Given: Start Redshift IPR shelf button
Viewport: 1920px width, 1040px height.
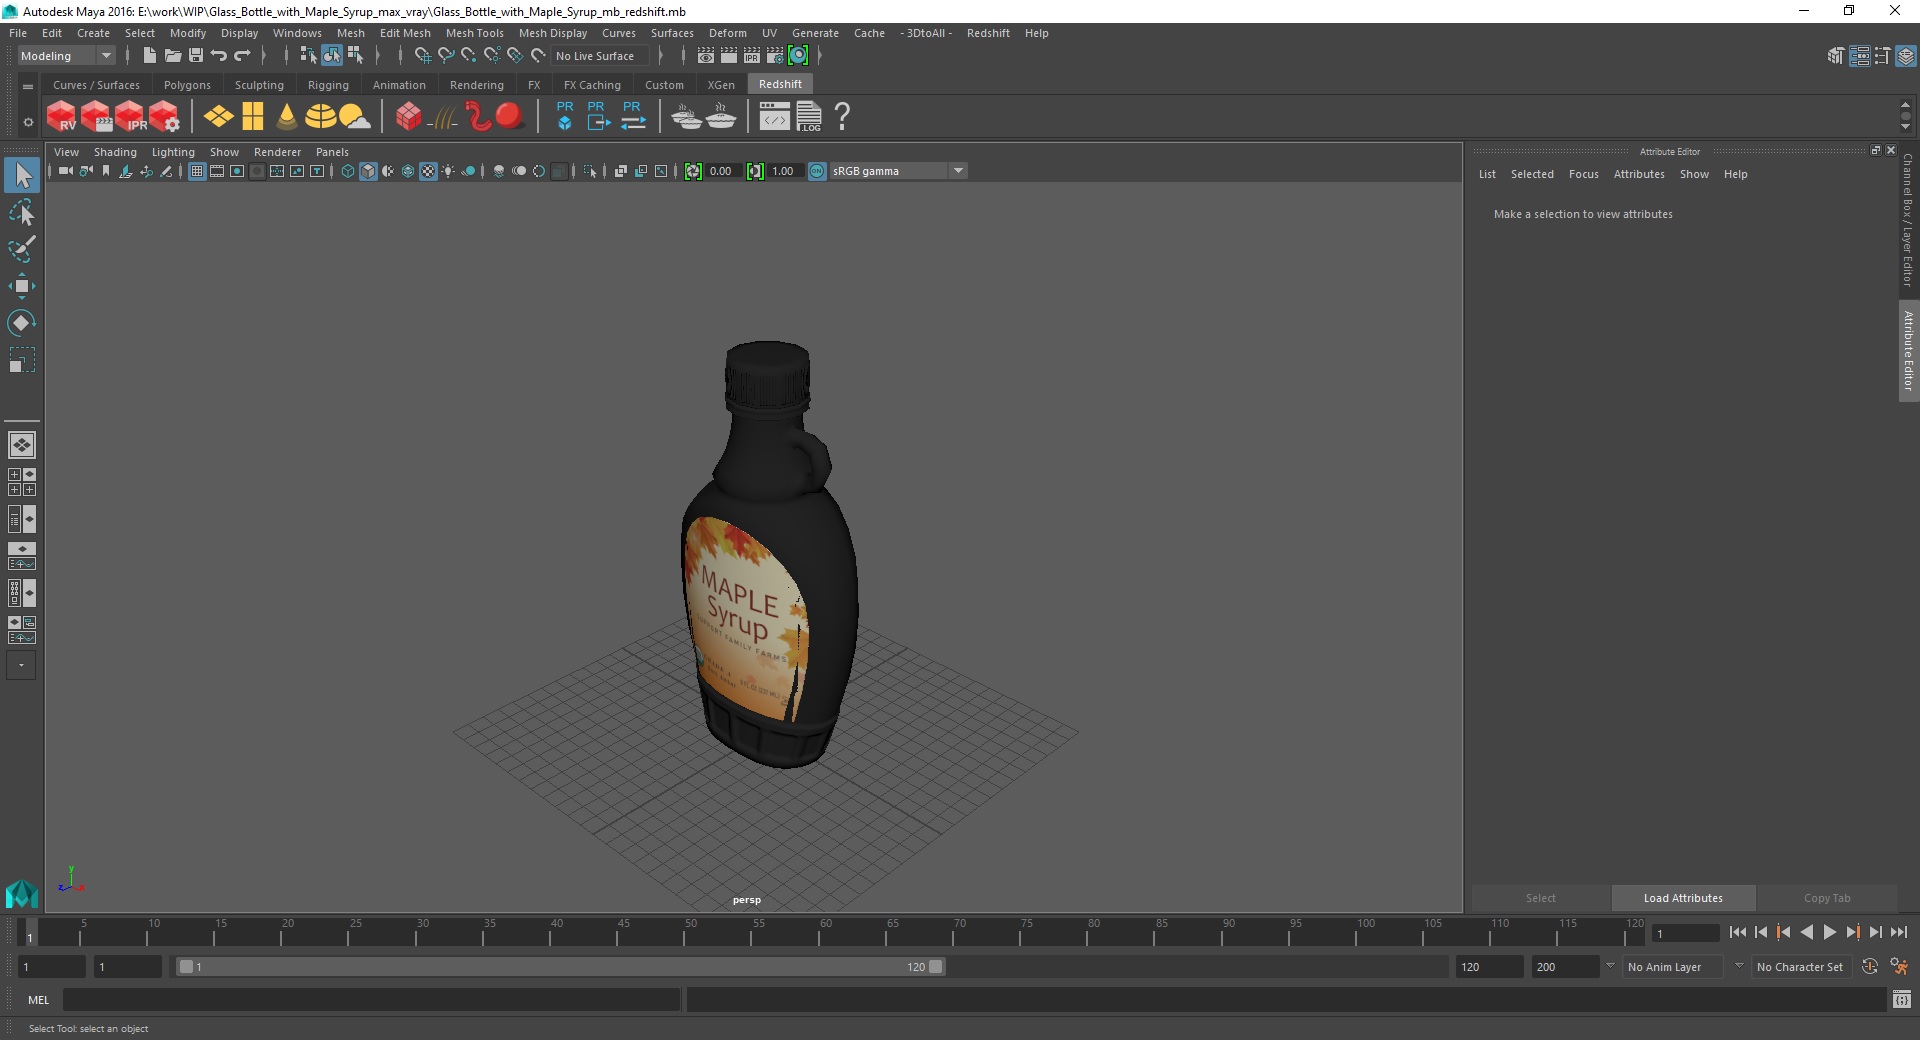Looking at the screenshot, I should pos(130,117).
